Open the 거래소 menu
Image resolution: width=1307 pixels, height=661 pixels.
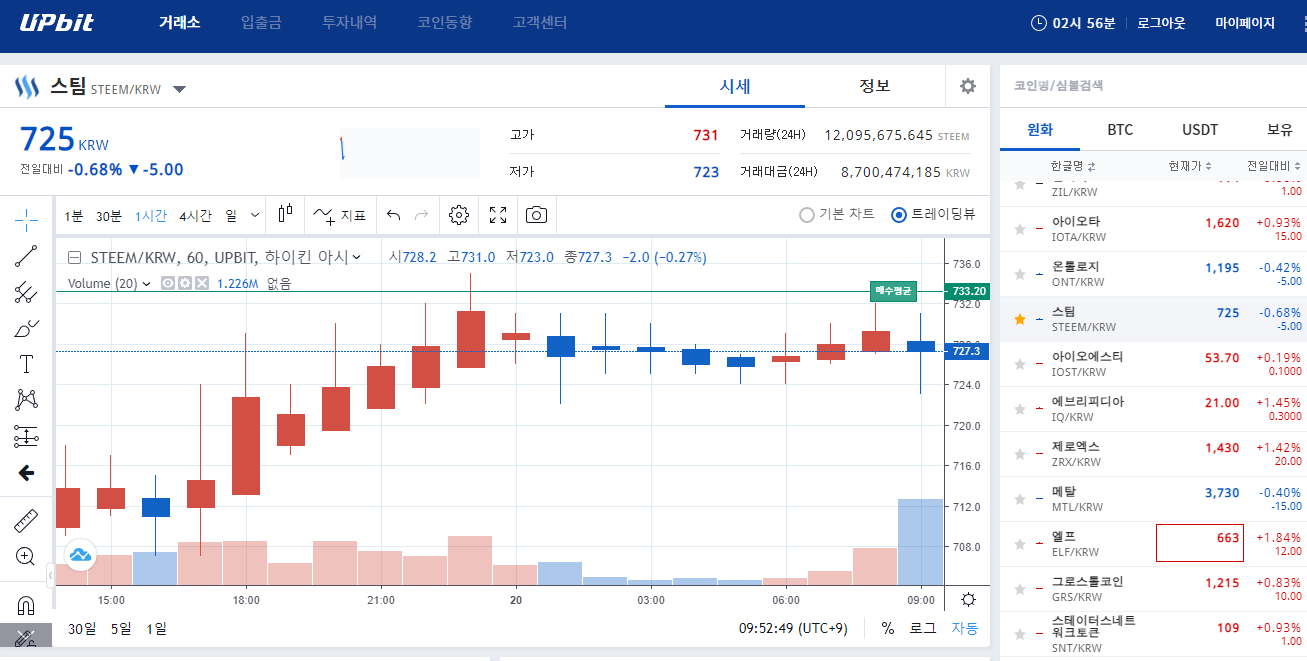click(180, 23)
